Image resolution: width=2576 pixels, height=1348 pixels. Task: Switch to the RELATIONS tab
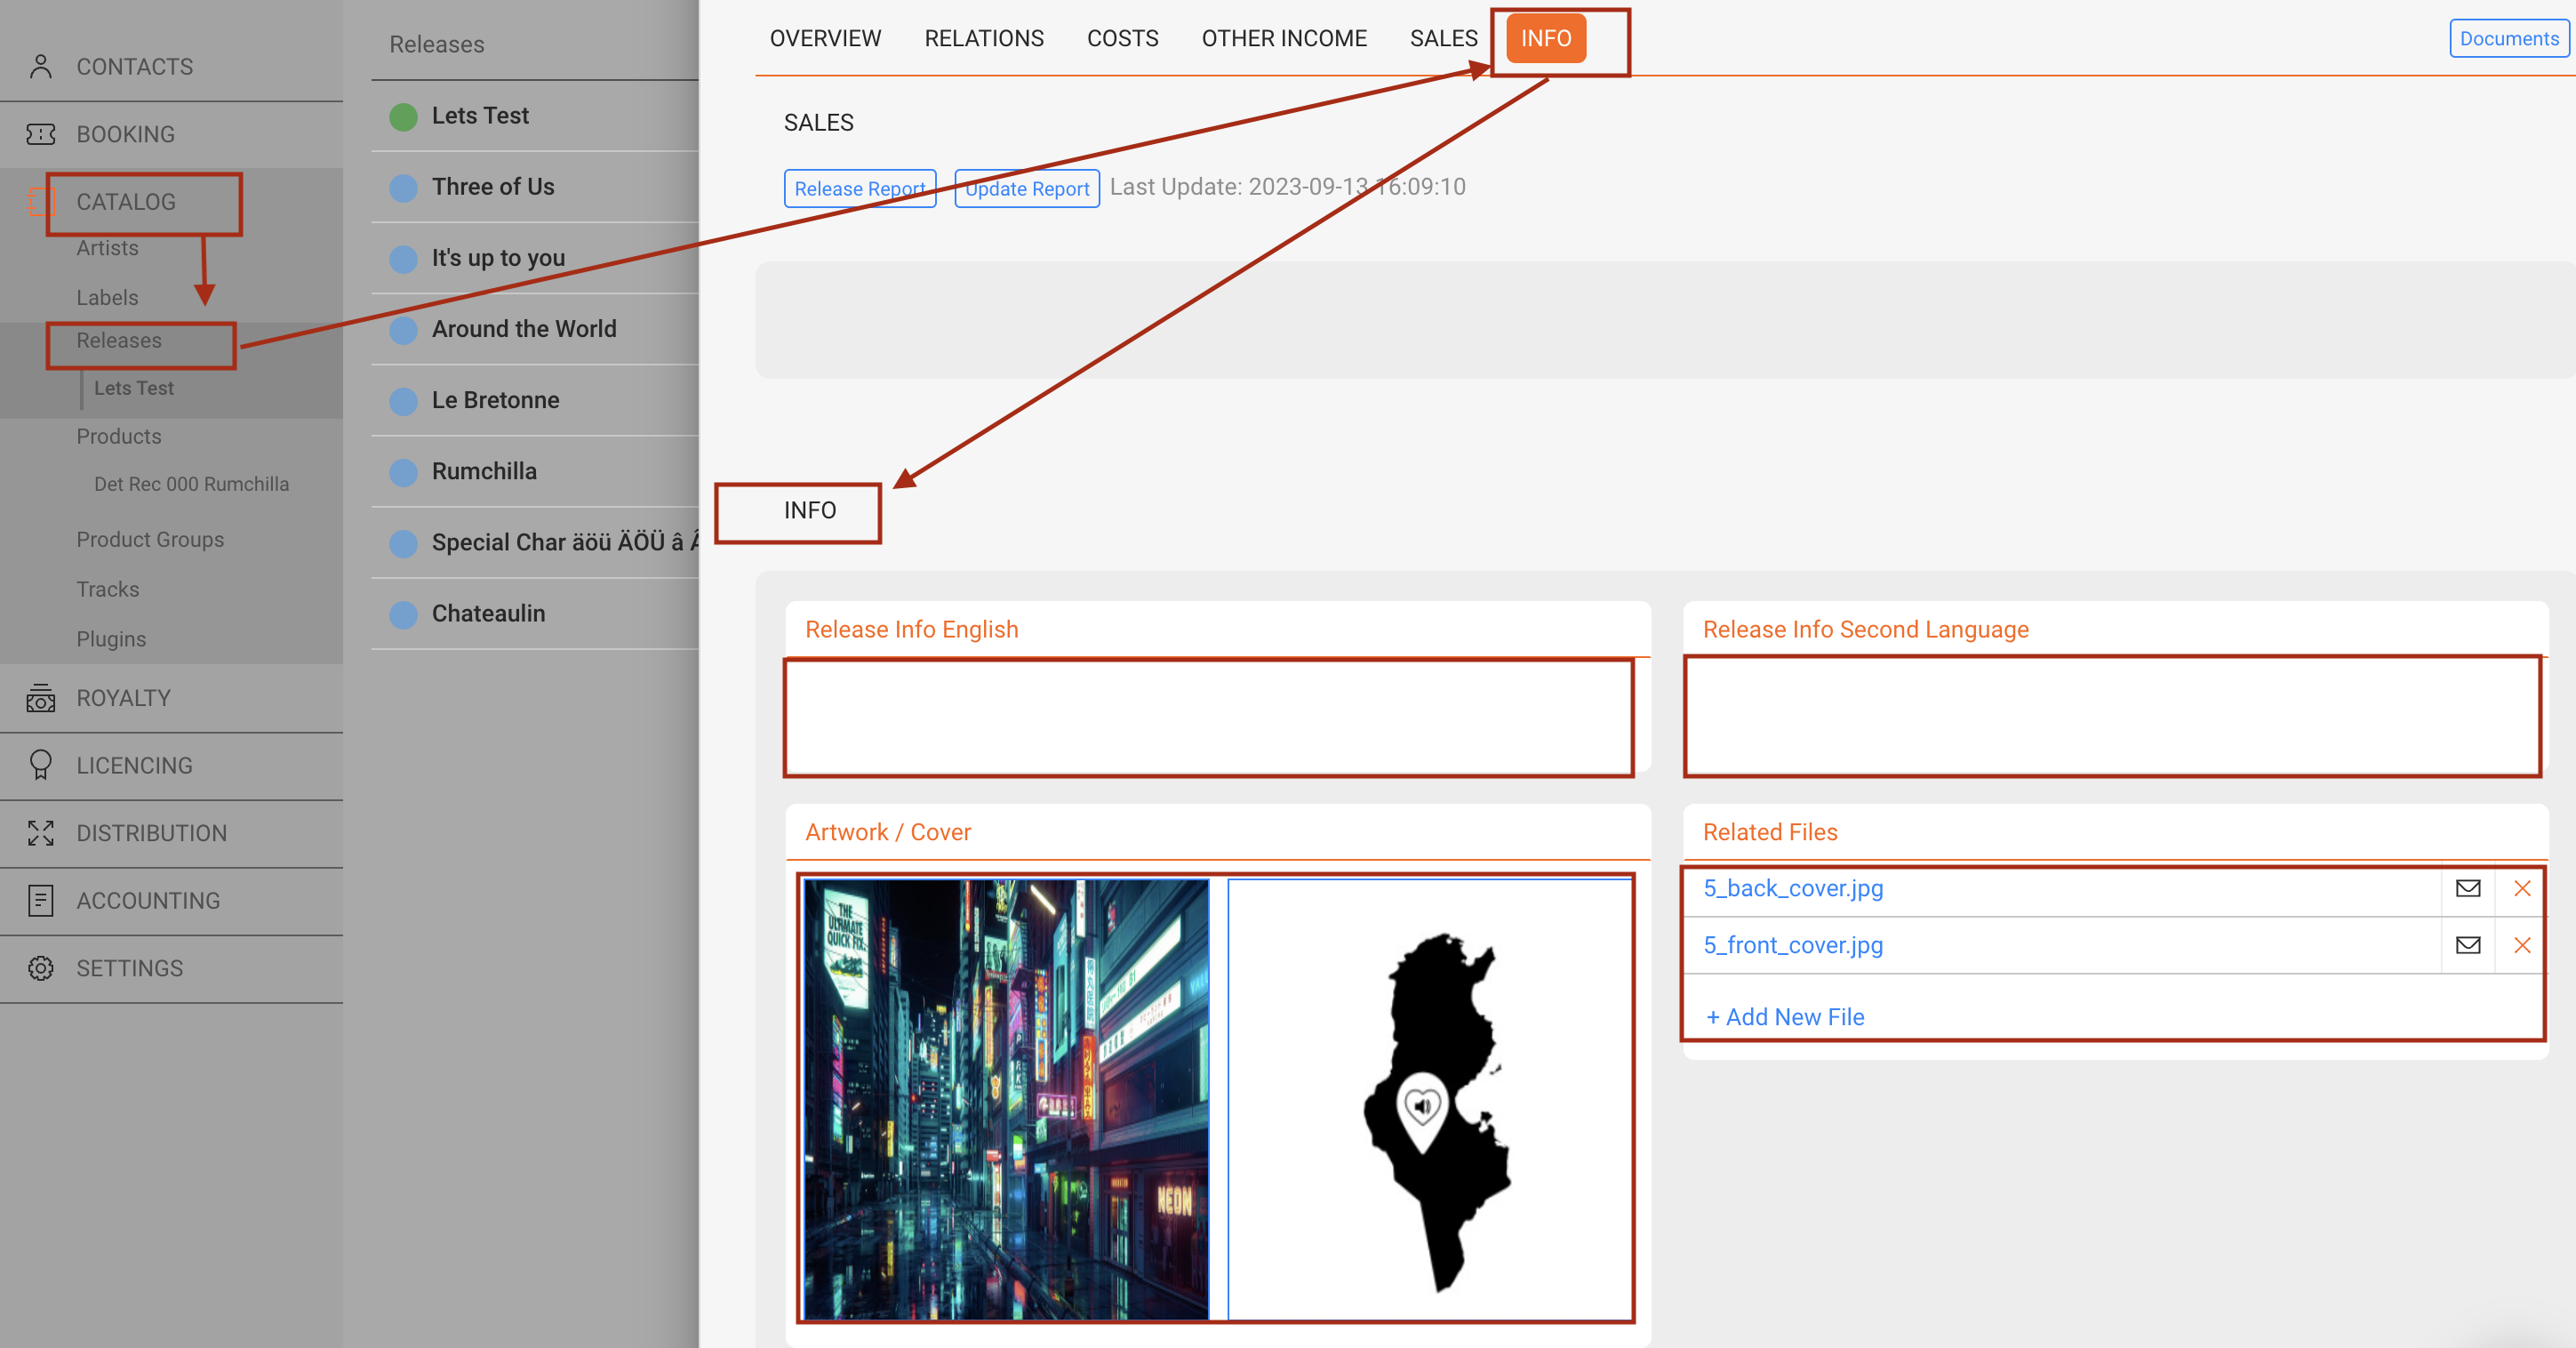(x=984, y=38)
